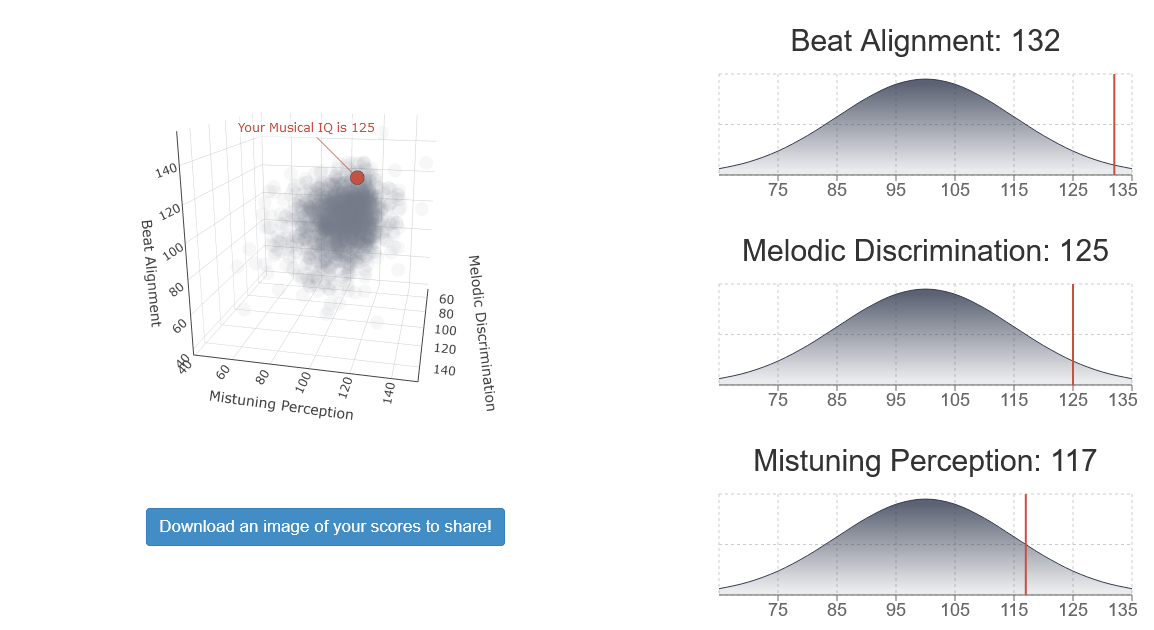This screenshot has height=630, width=1154.
Task: Click the 105 tick label under Melodic Discrimination chart
Action: (955, 400)
